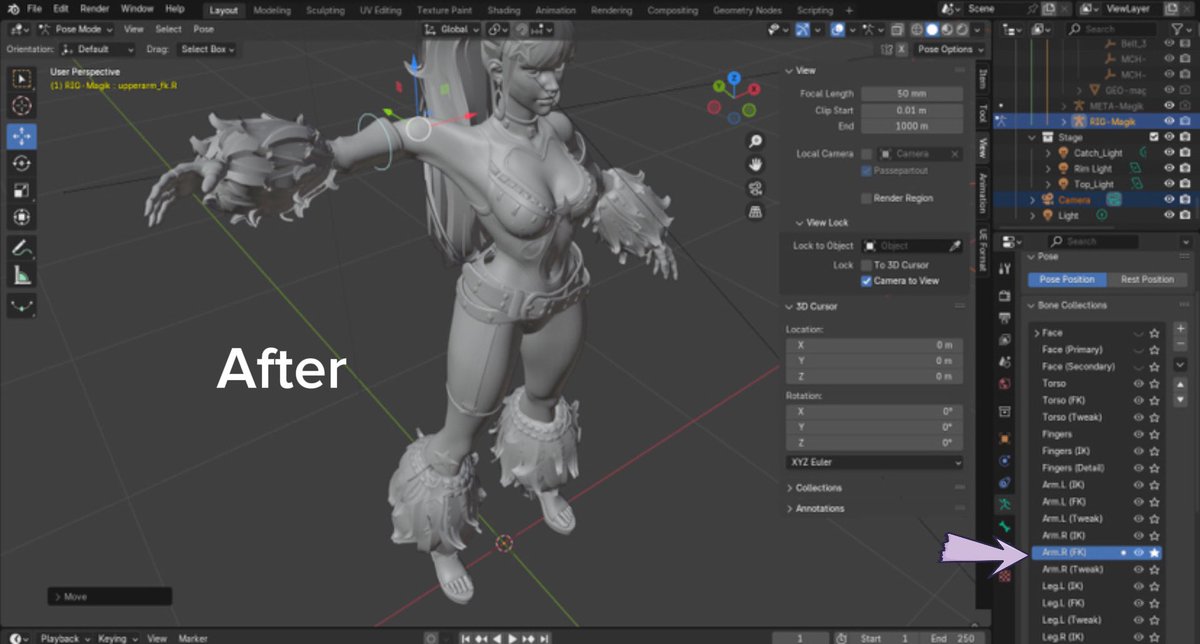Adjust the 3D Cursor Location X field
The image size is (1200, 644).
875,345
